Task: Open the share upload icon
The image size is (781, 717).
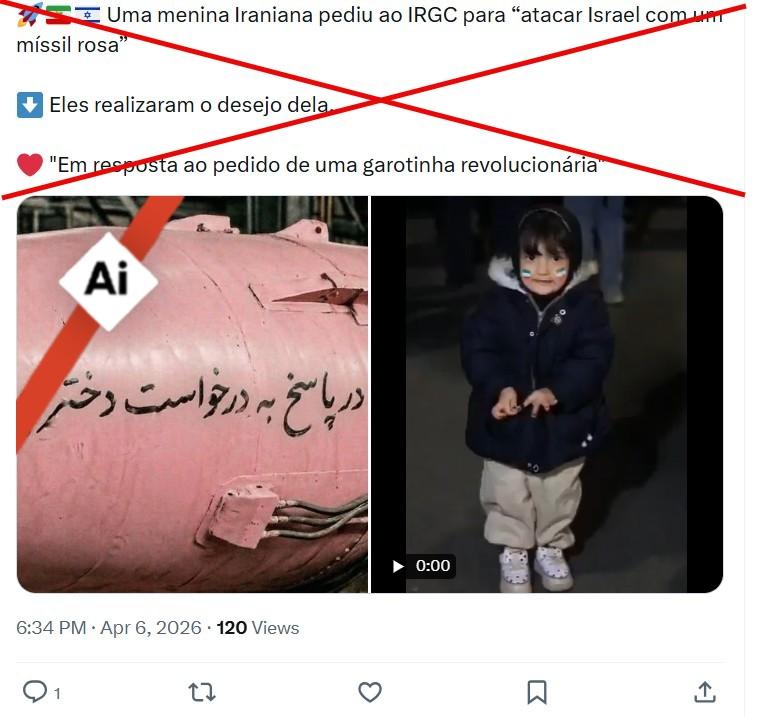Action: [x=705, y=692]
